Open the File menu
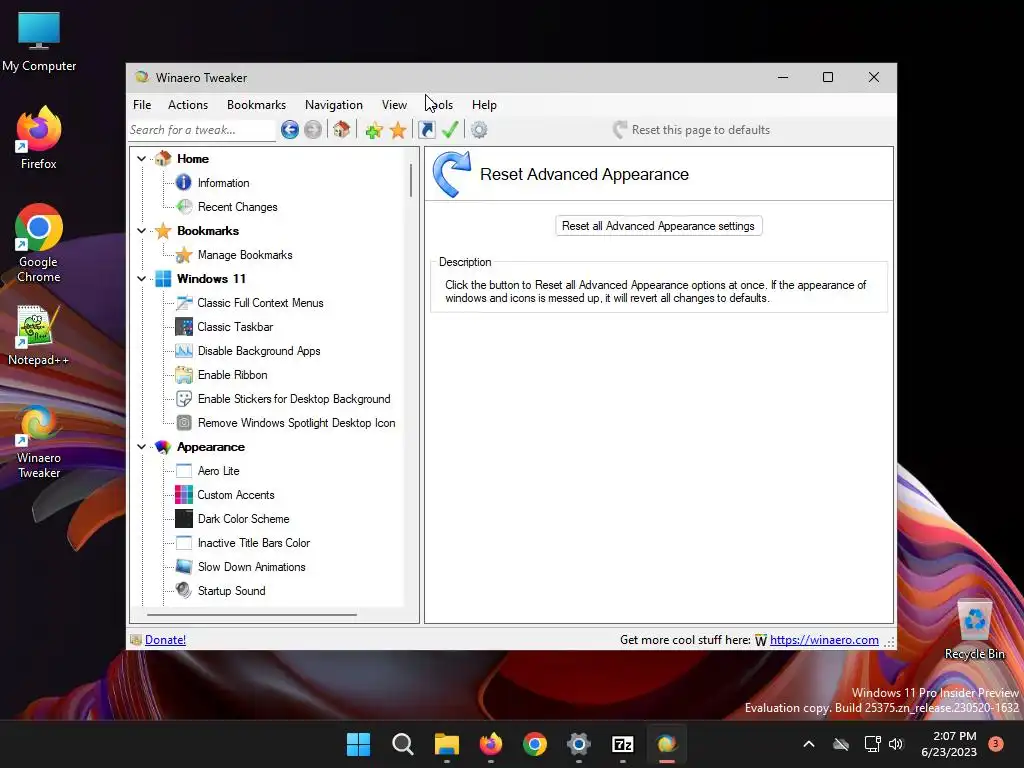This screenshot has width=1024, height=768. tap(142, 104)
